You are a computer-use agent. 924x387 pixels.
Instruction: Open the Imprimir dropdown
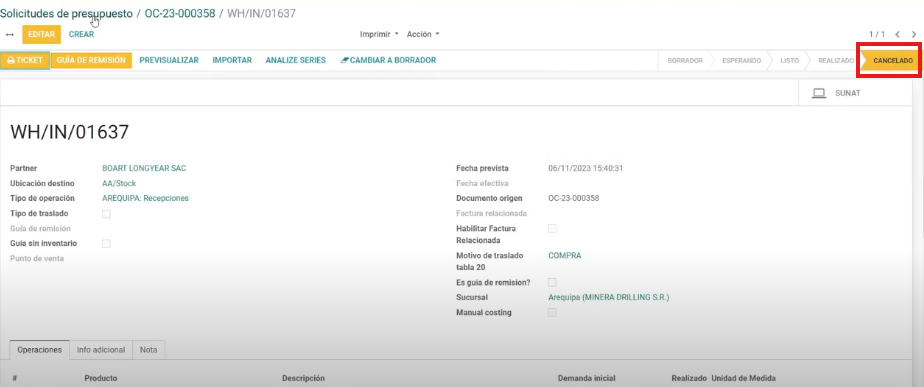(x=380, y=35)
